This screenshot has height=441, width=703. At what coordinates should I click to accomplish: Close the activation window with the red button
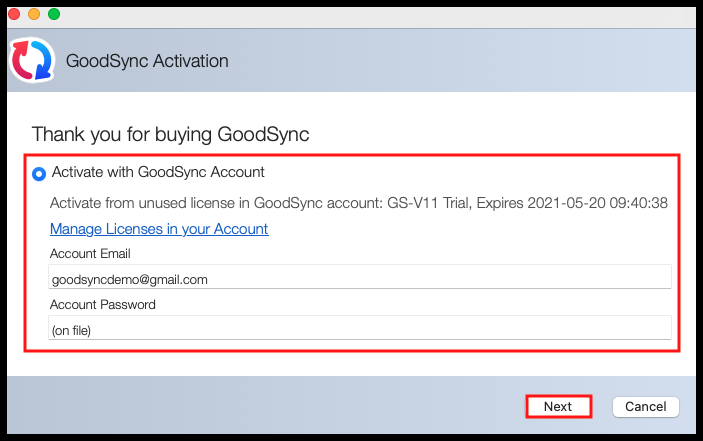click(x=14, y=14)
